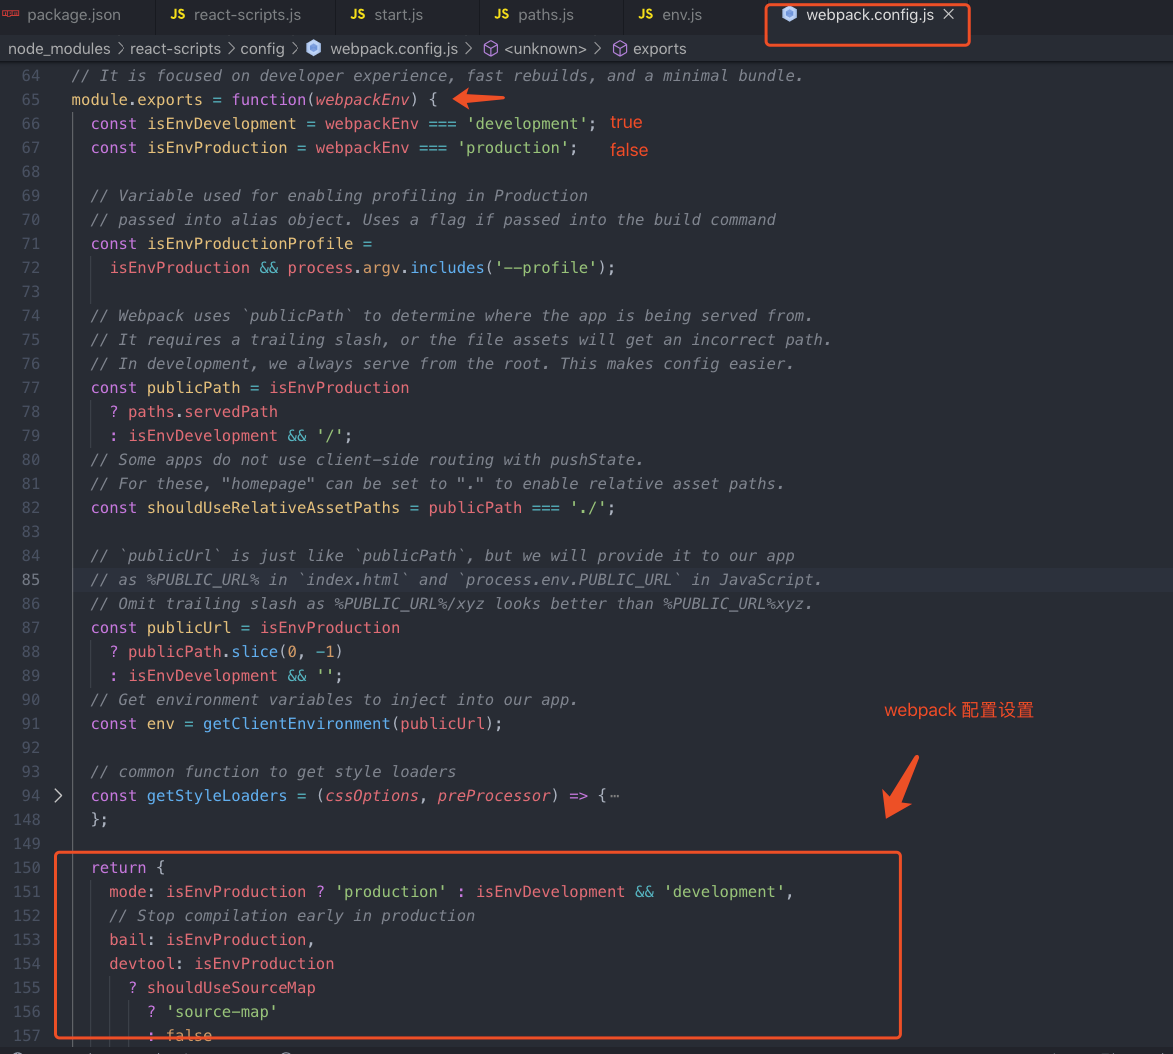Place cursor on the 'source-map' string
This screenshot has width=1173, height=1054.
pyautogui.click(x=220, y=1011)
